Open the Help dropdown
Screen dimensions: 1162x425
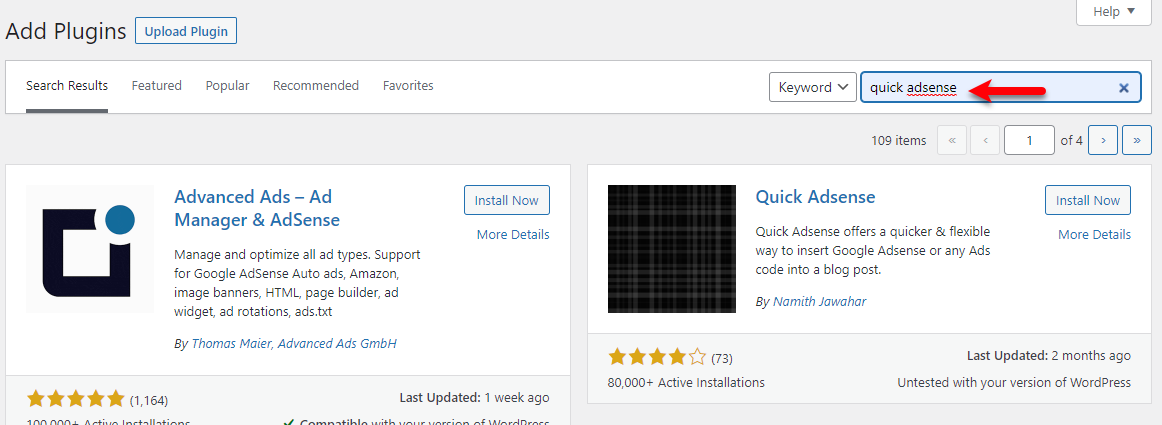[1114, 12]
